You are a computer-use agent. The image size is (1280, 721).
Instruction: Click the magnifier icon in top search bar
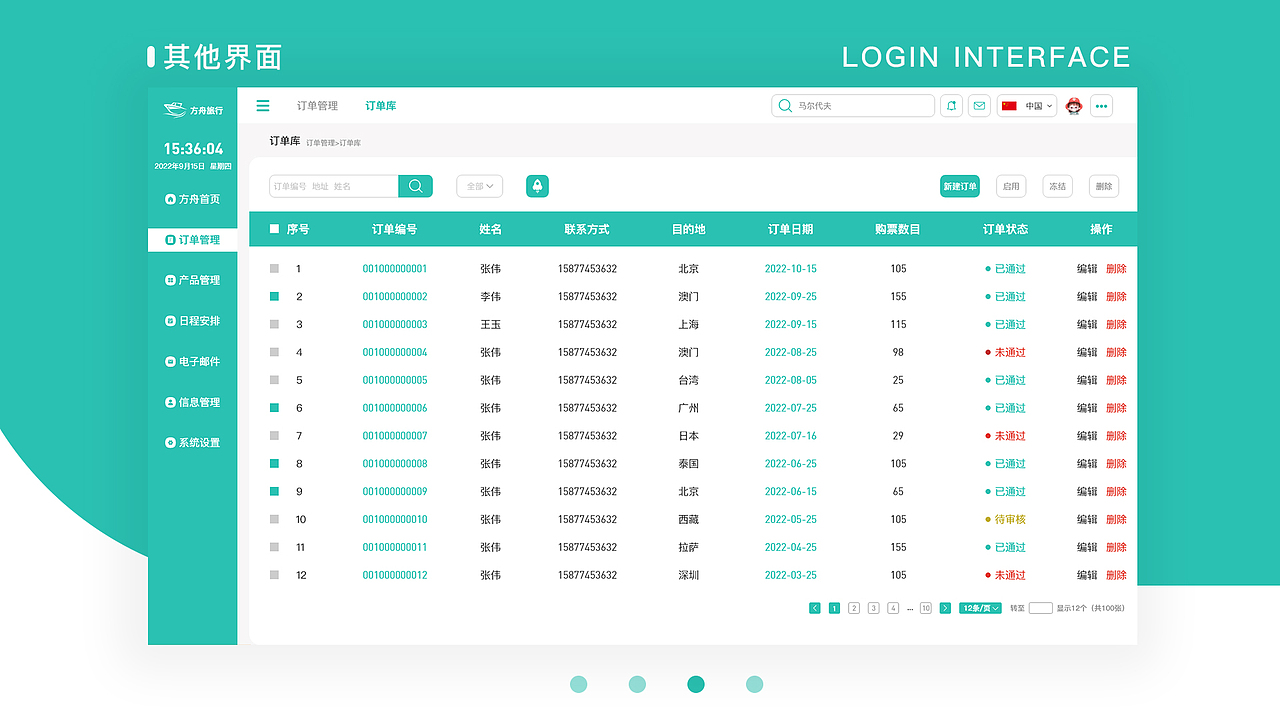[x=785, y=106]
